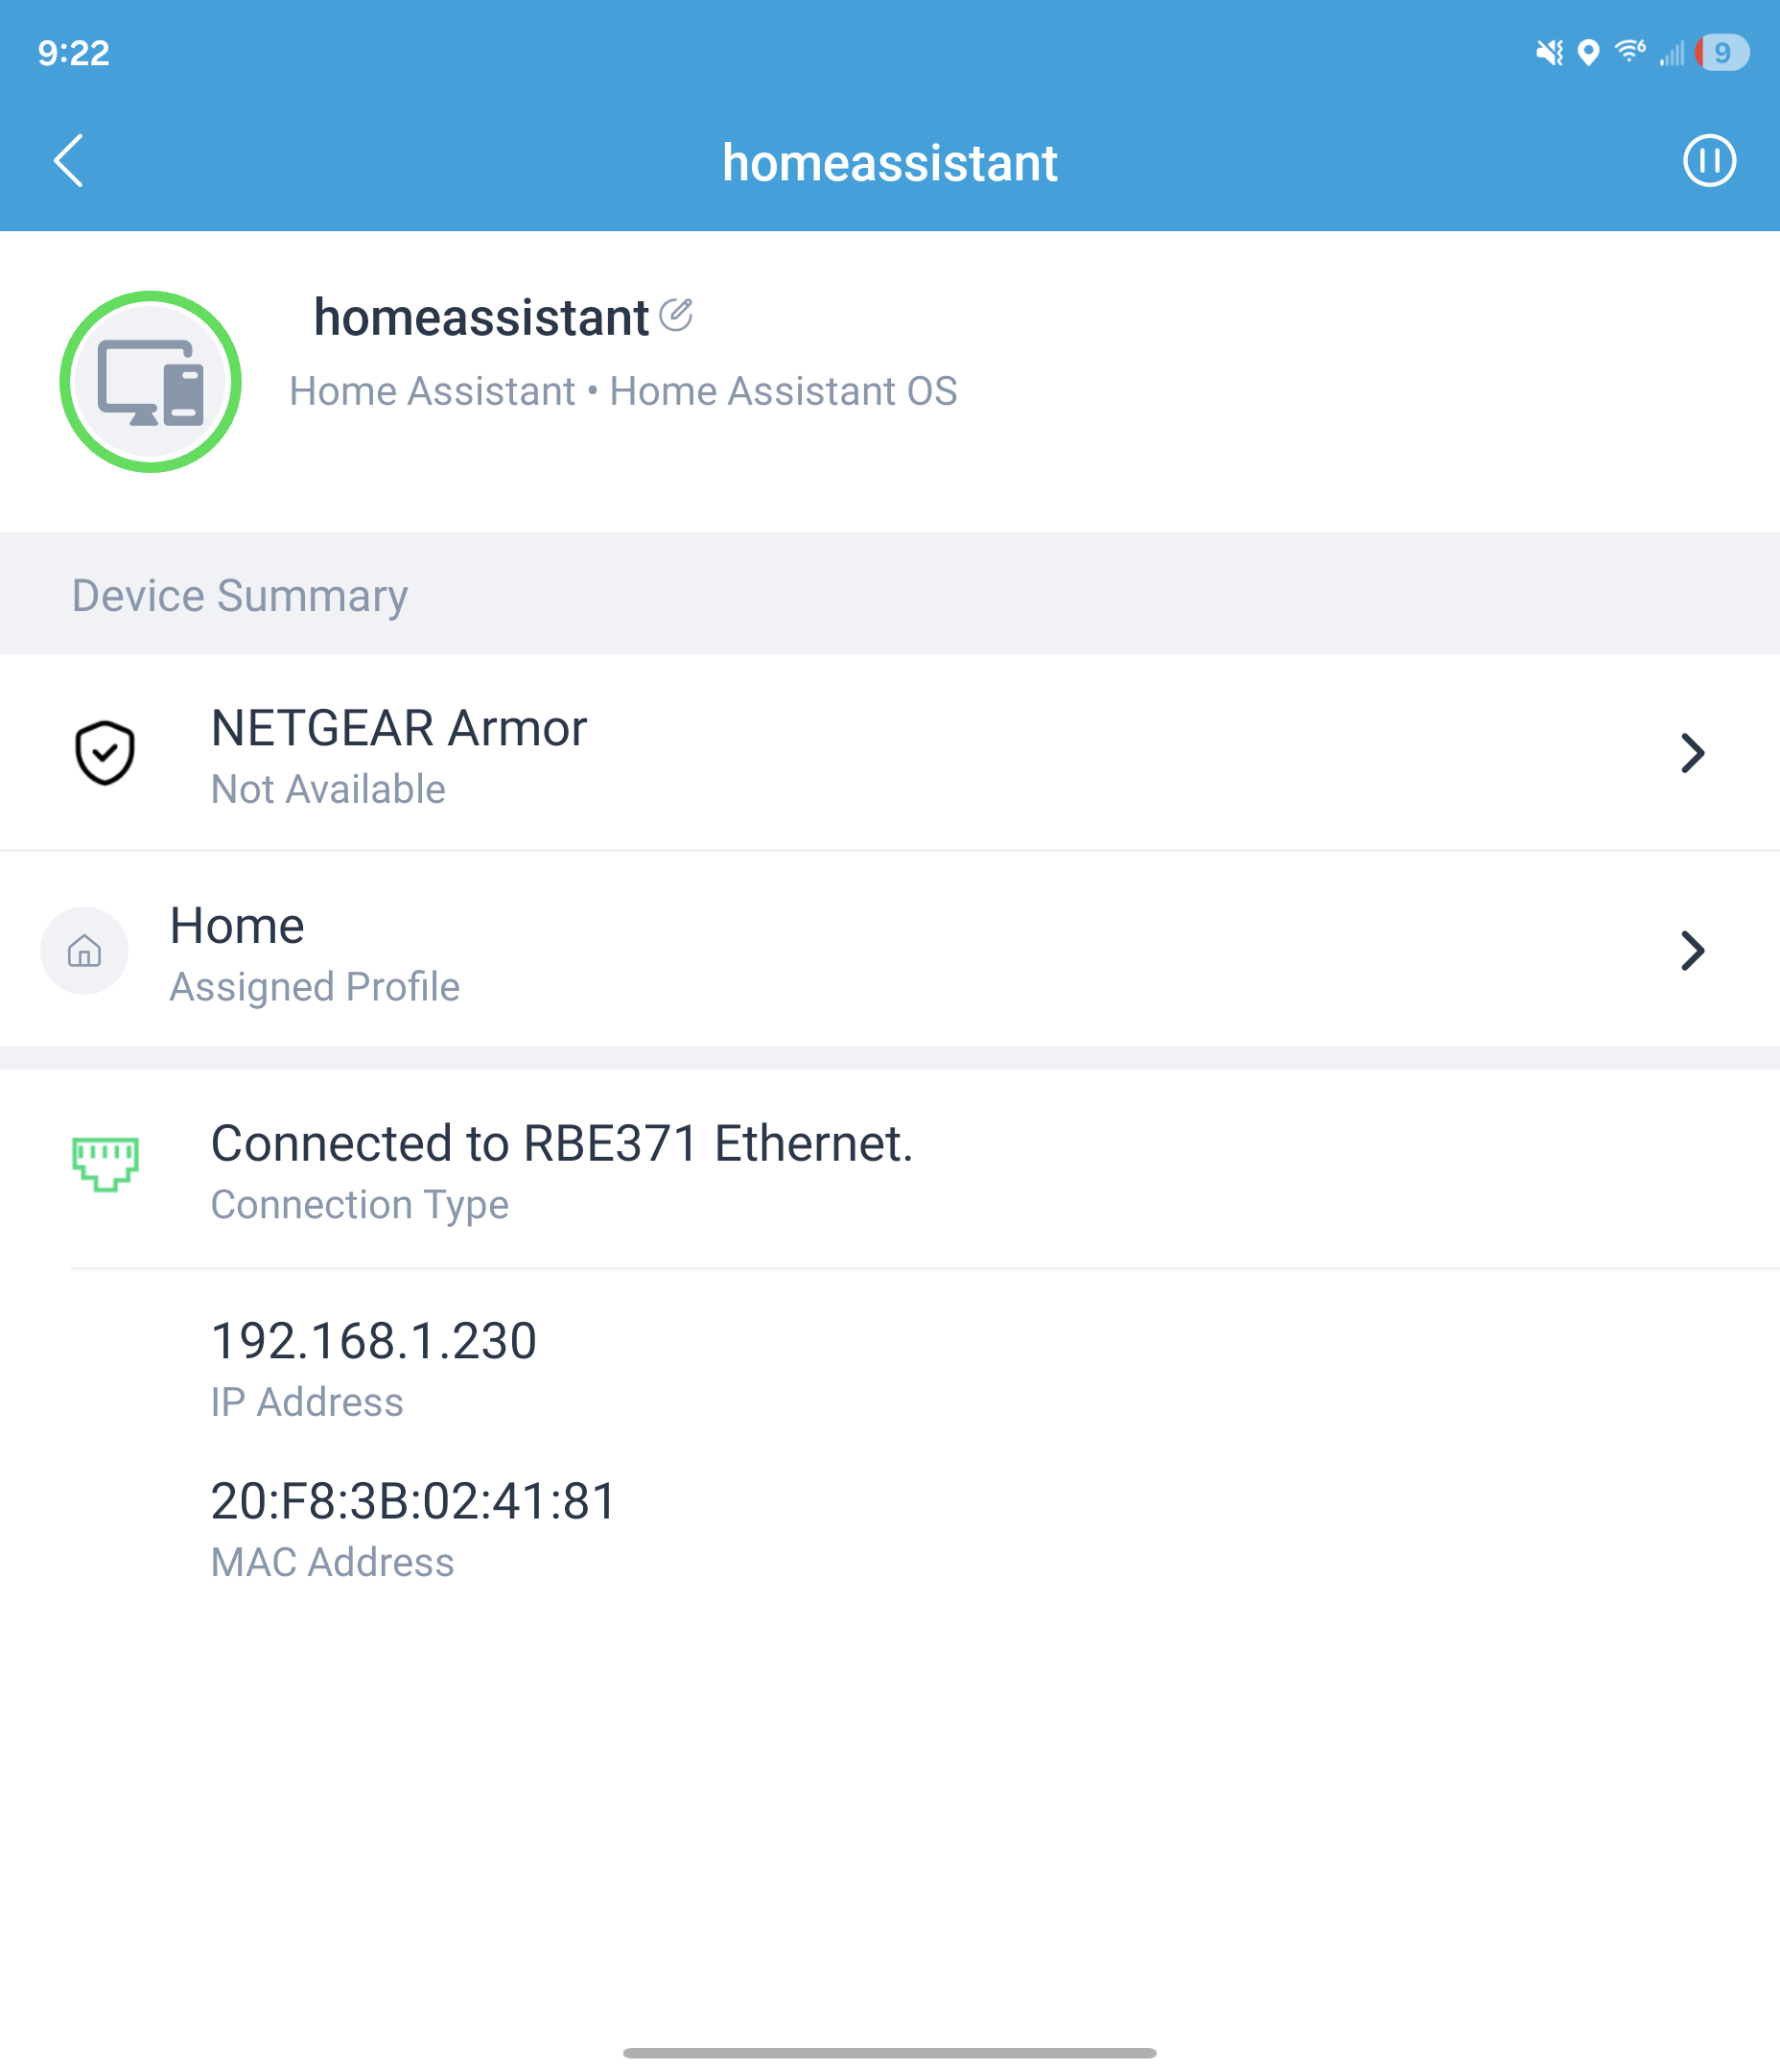1780x2072 pixels.
Task: Tap the Device Summary section header
Action: 240,596
